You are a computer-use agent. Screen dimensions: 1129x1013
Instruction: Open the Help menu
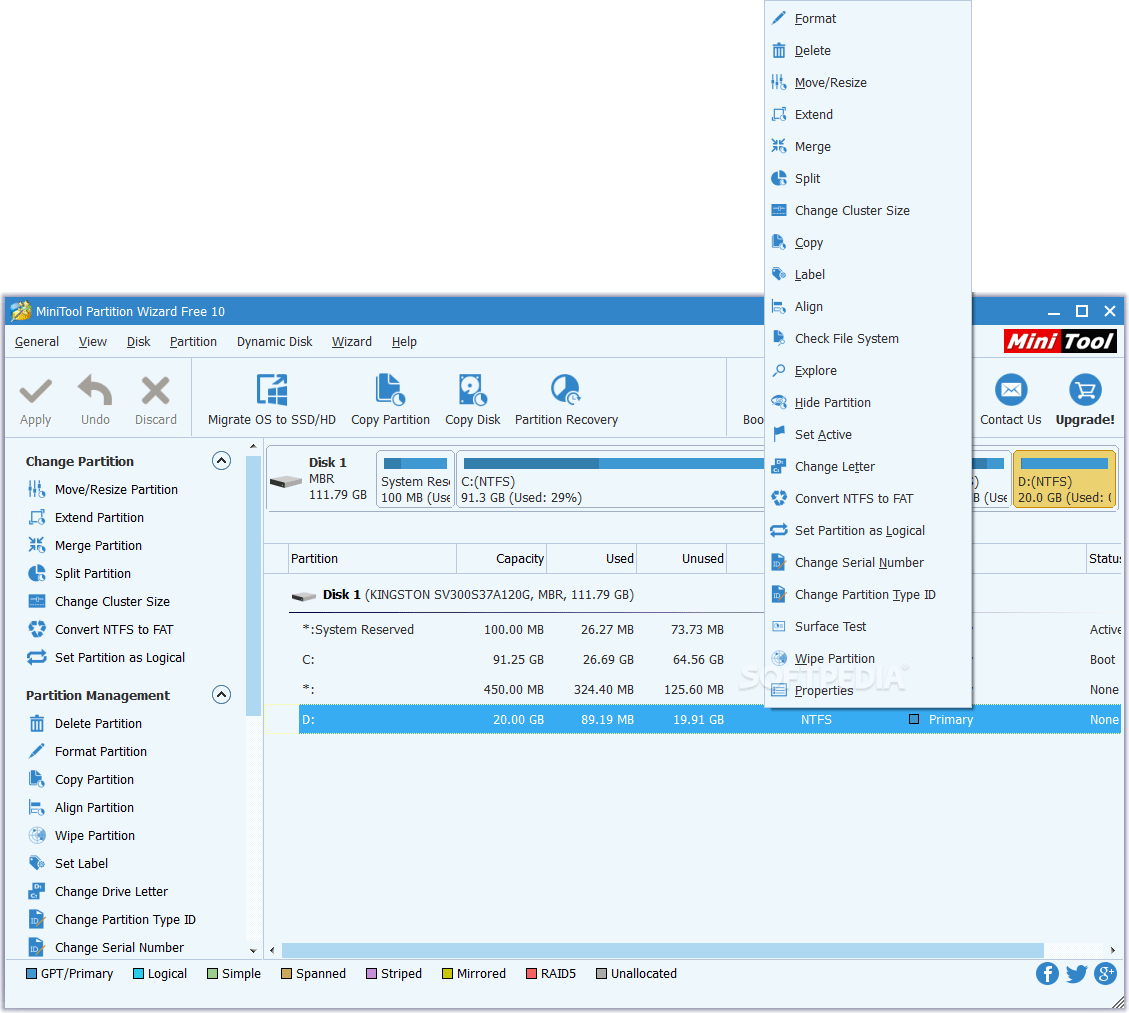pos(404,342)
